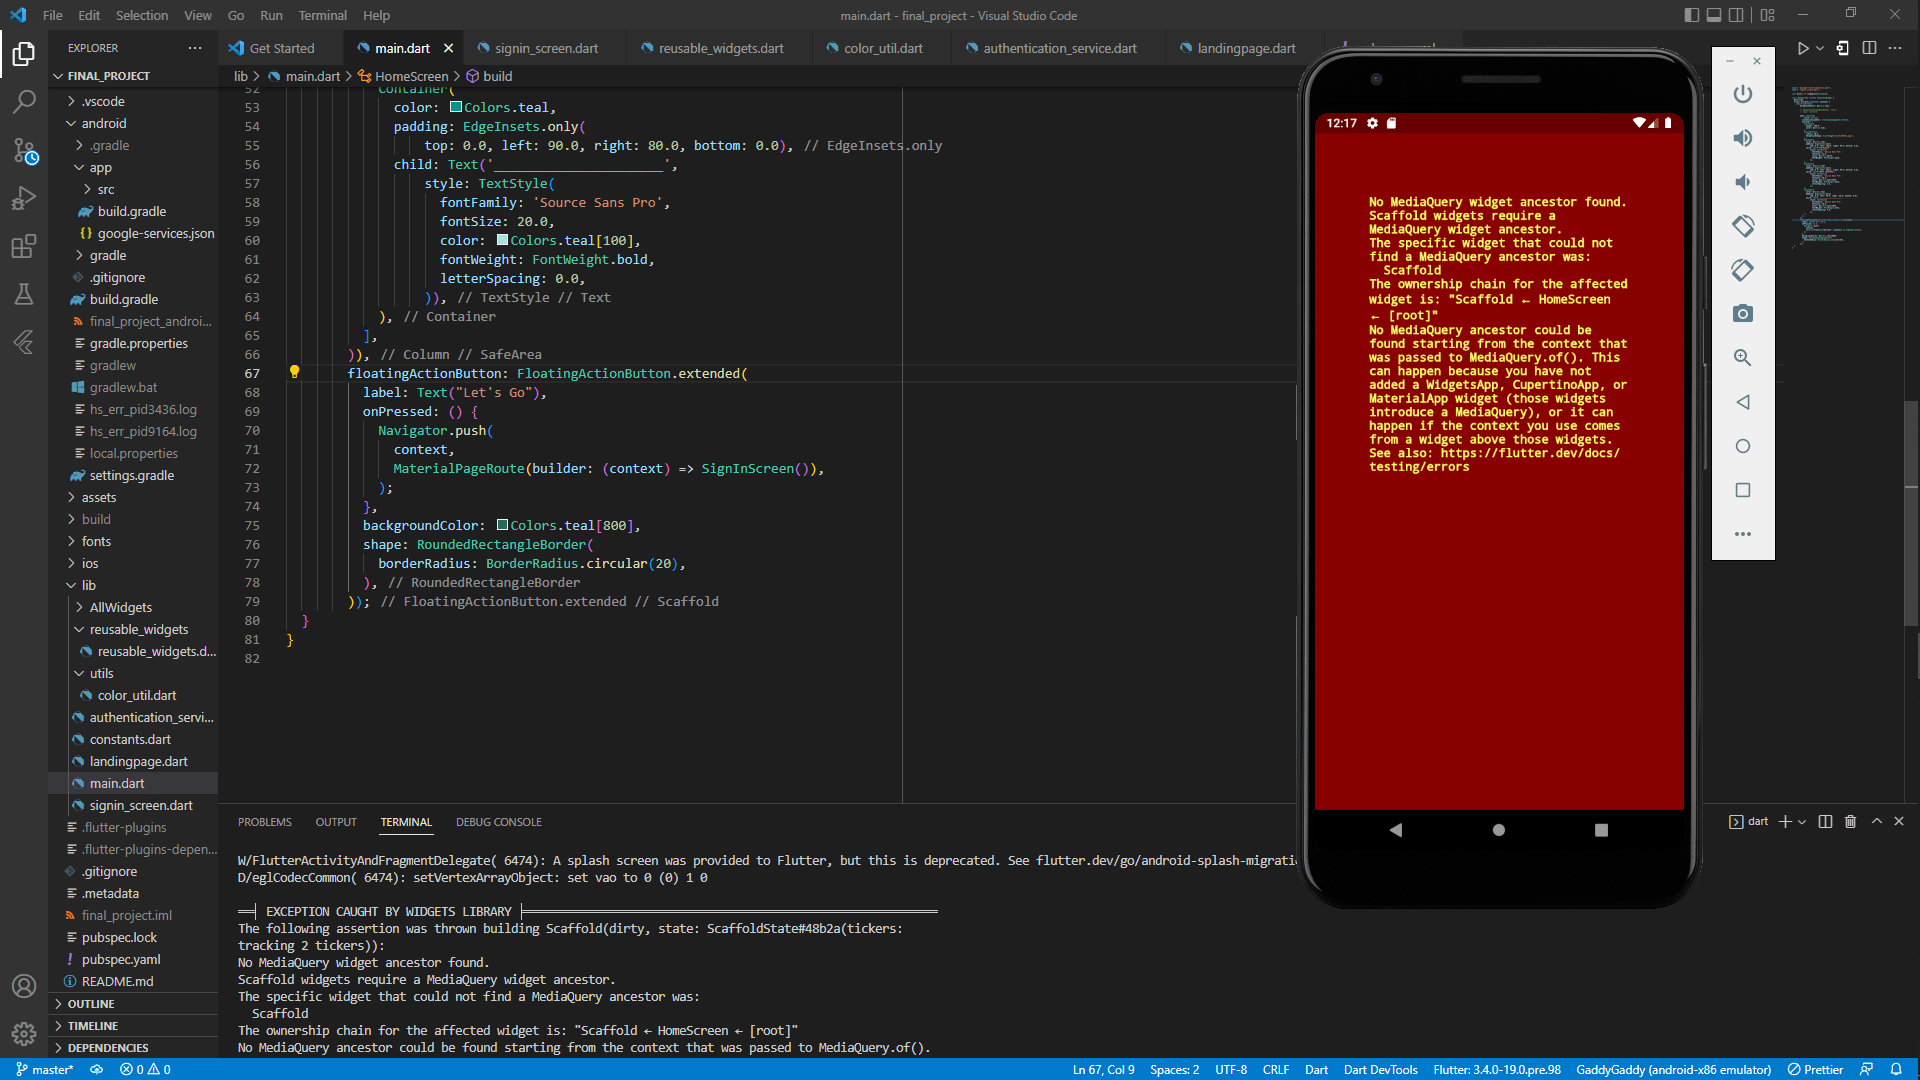This screenshot has width=1920, height=1080.
Task: Take a screenshot with the emulator camera icon
Action: [1743, 313]
